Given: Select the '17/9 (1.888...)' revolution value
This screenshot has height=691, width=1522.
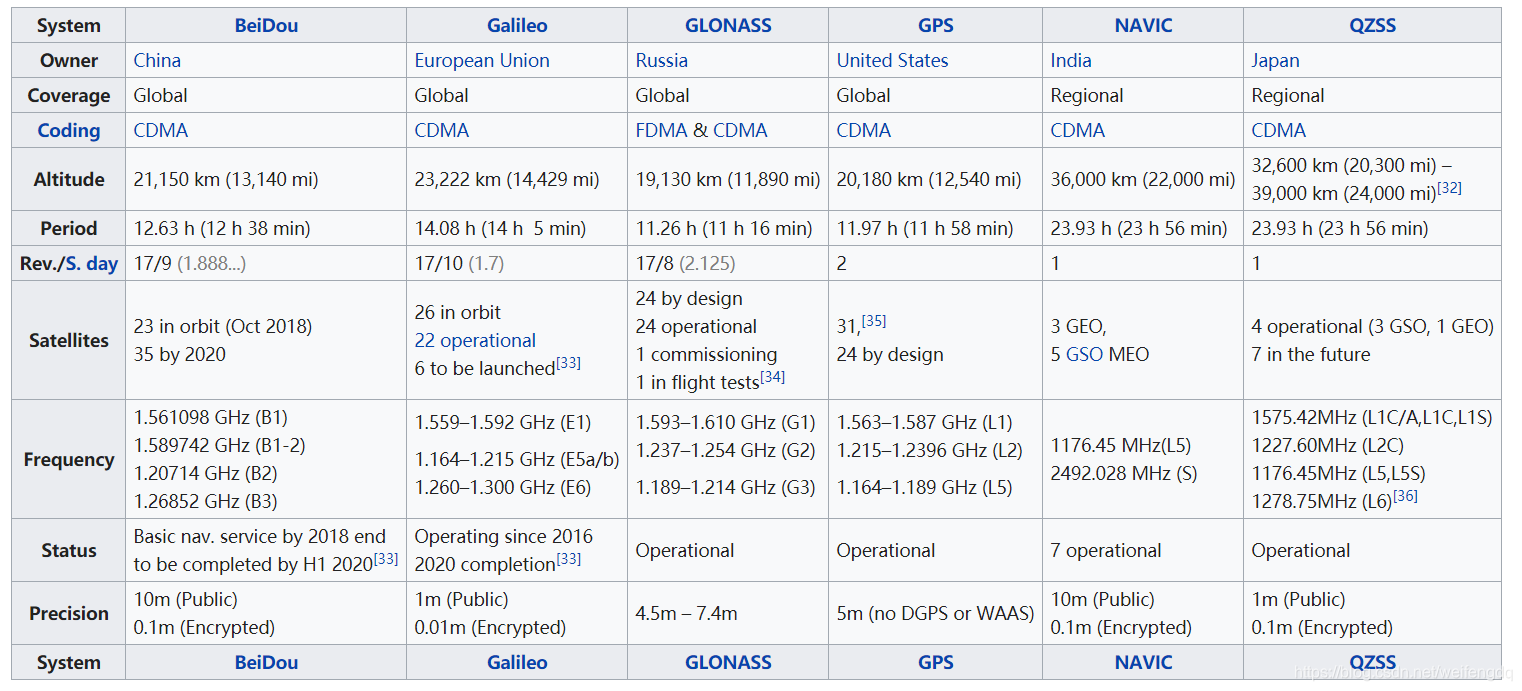Looking at the screenshot, I should [x=190, y=264].
